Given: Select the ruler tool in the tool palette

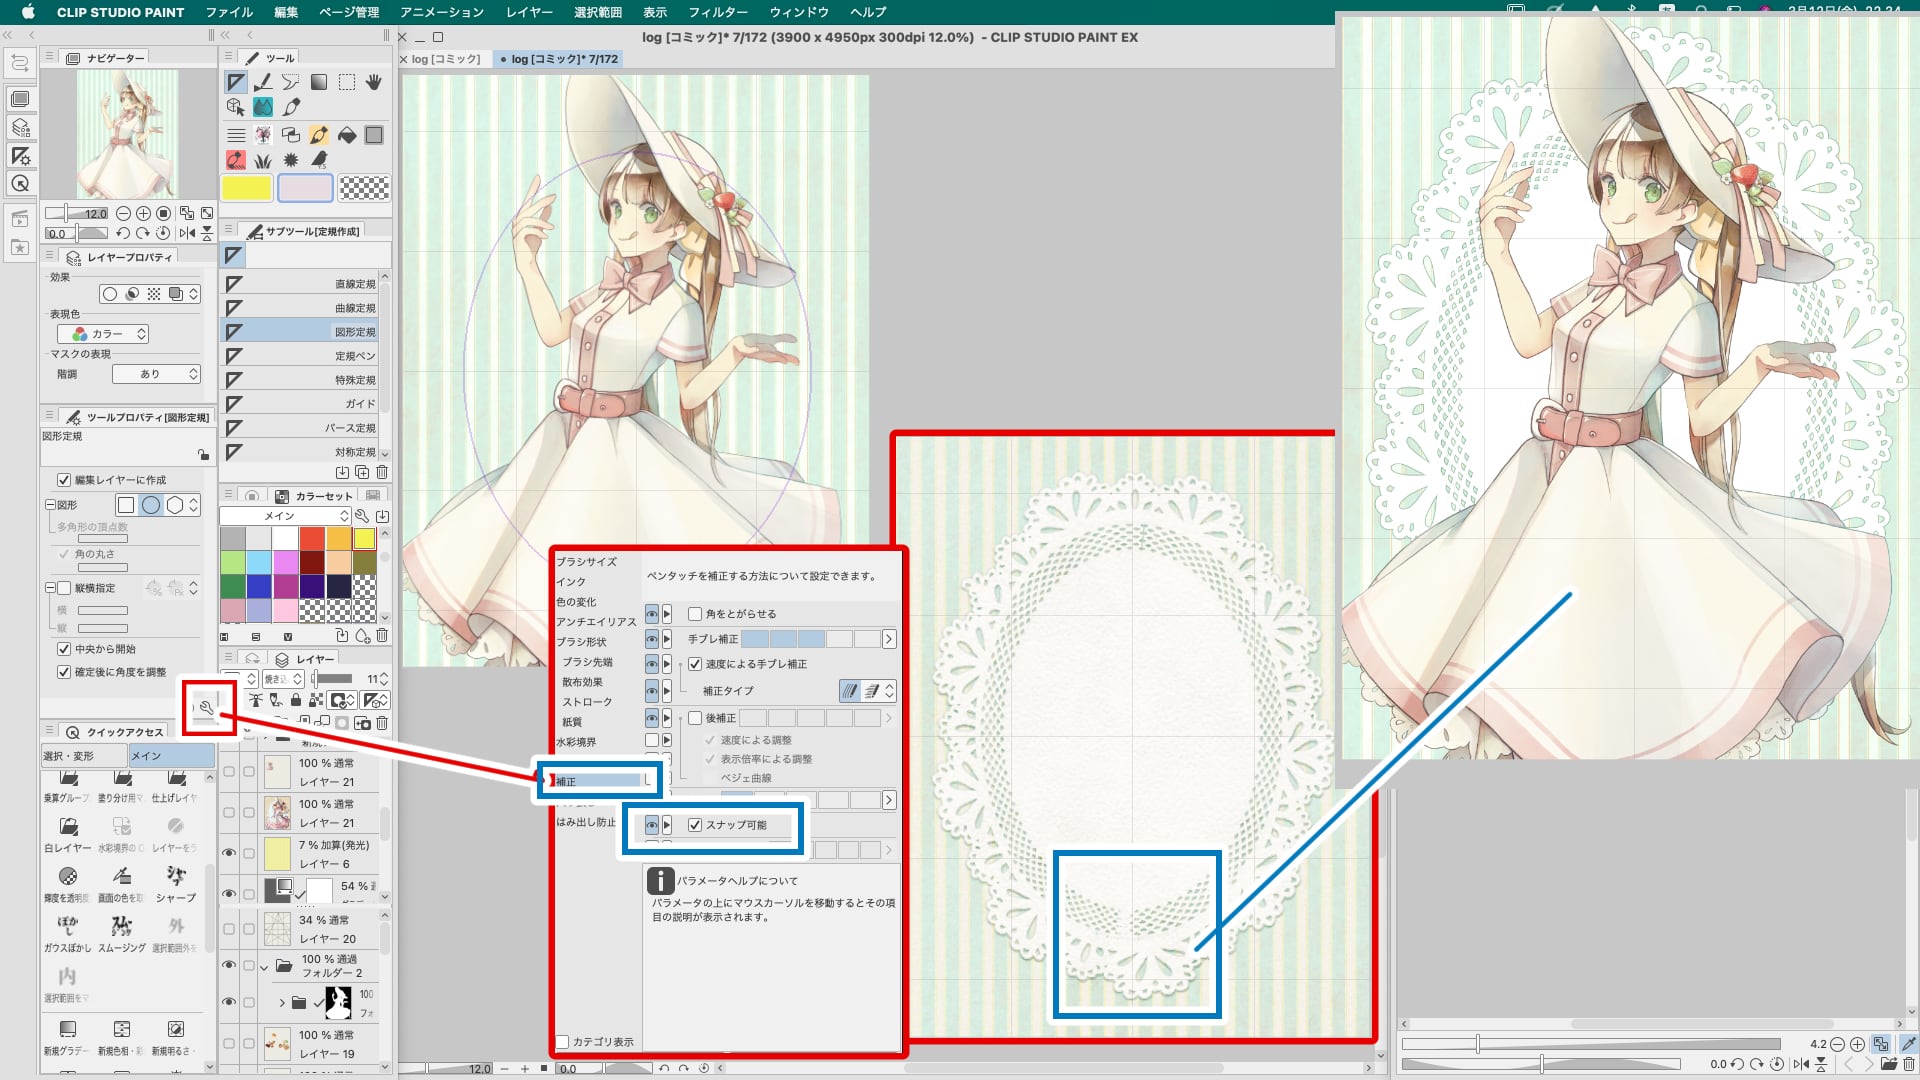Looking at the screenshot, I should [236, 82].
